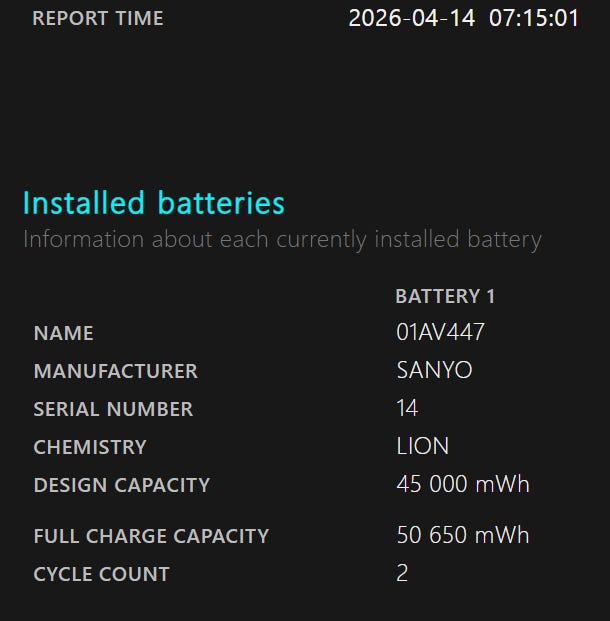Select the 45 000 mWh design capacity

pyautogui.click(x=462, y=485)
